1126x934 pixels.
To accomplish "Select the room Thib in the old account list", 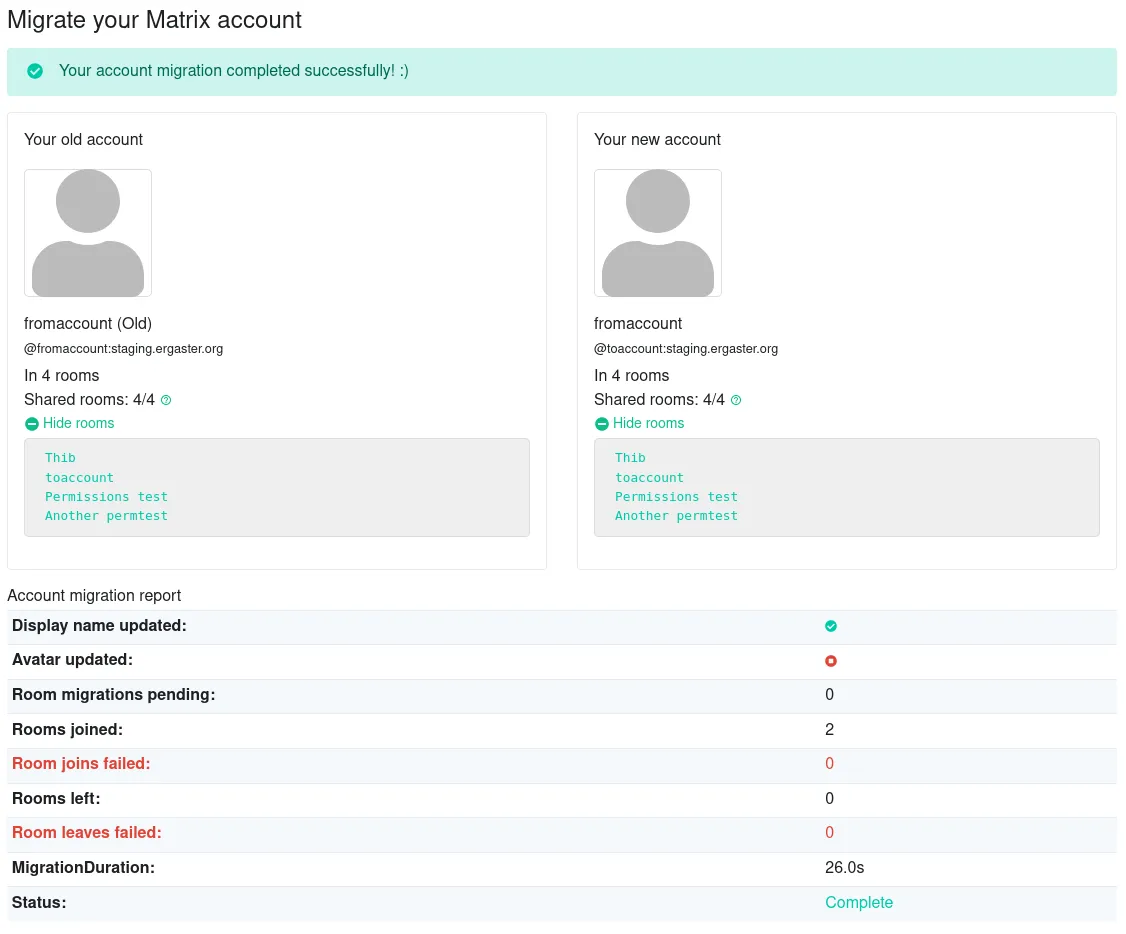I will pyautogui.click(x=59, y=457).
